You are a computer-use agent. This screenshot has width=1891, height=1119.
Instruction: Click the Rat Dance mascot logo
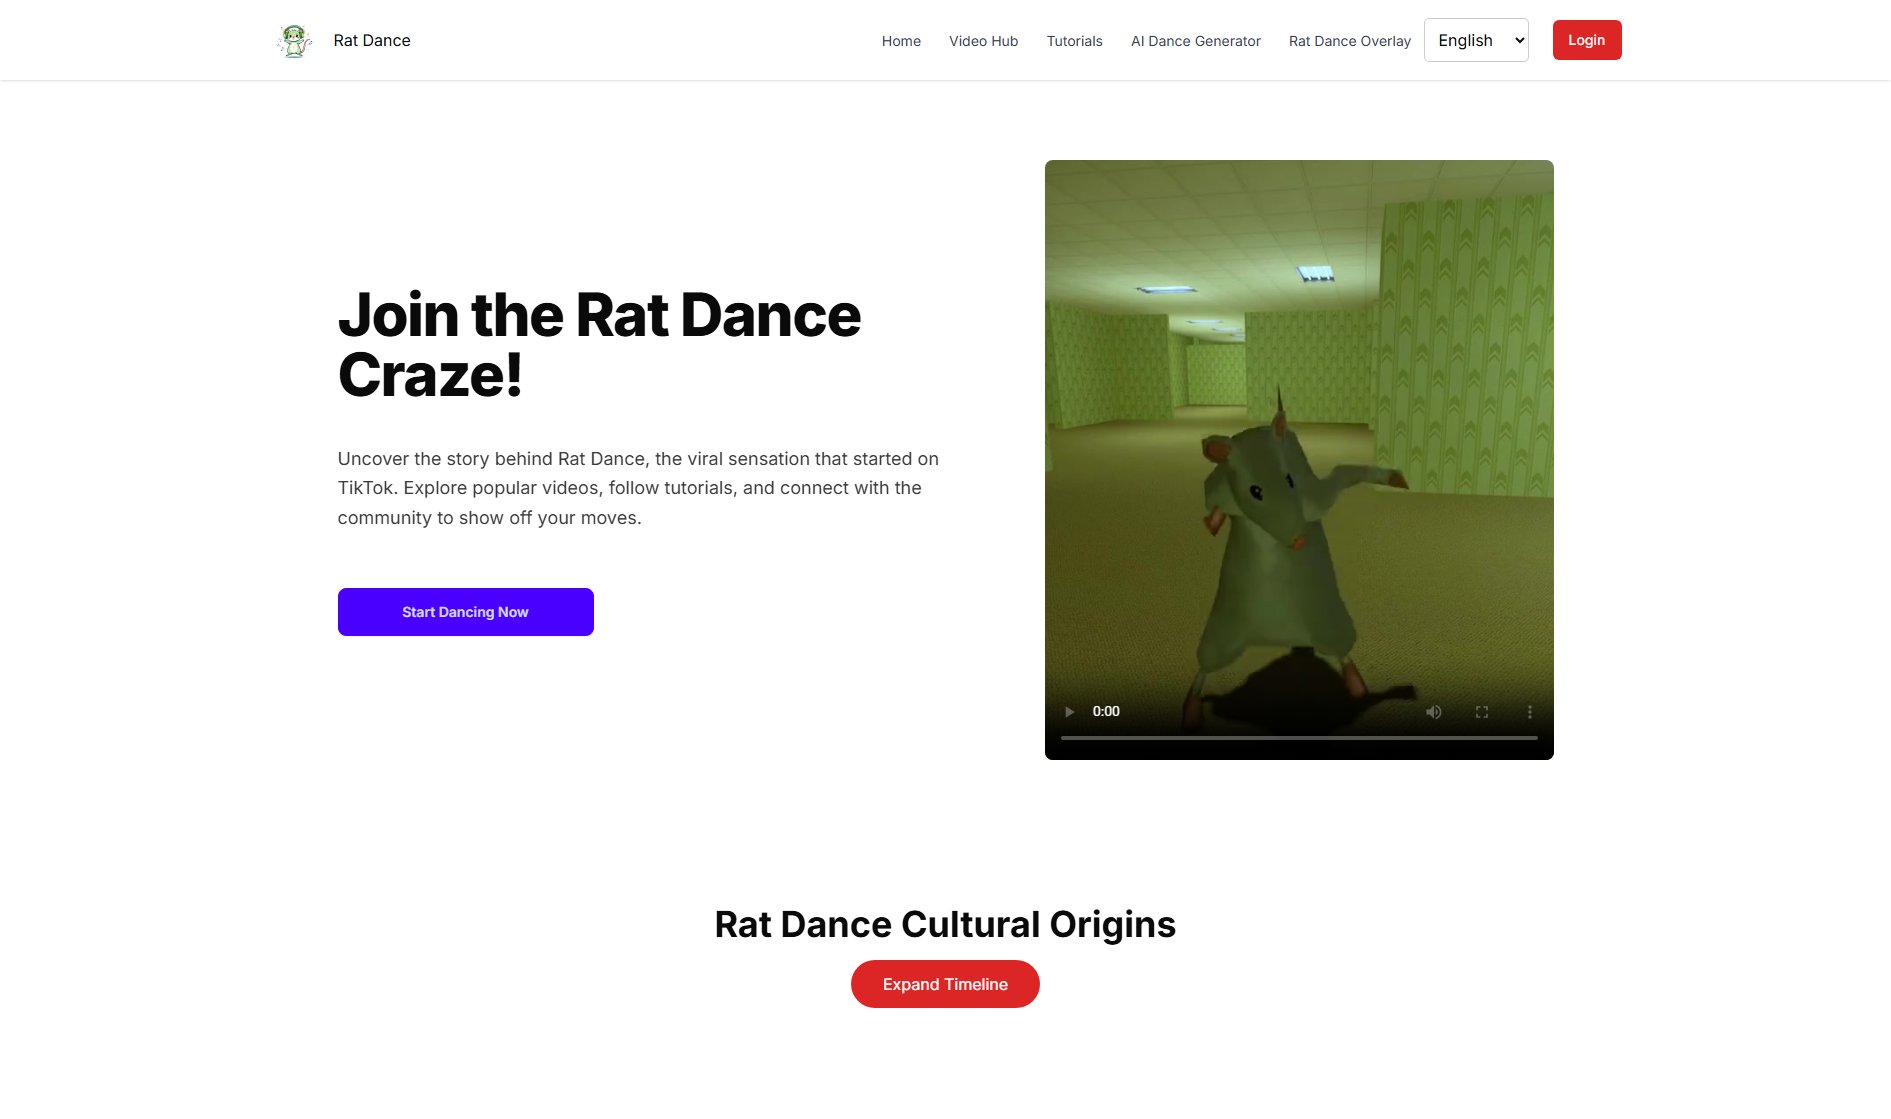[294, 41]
